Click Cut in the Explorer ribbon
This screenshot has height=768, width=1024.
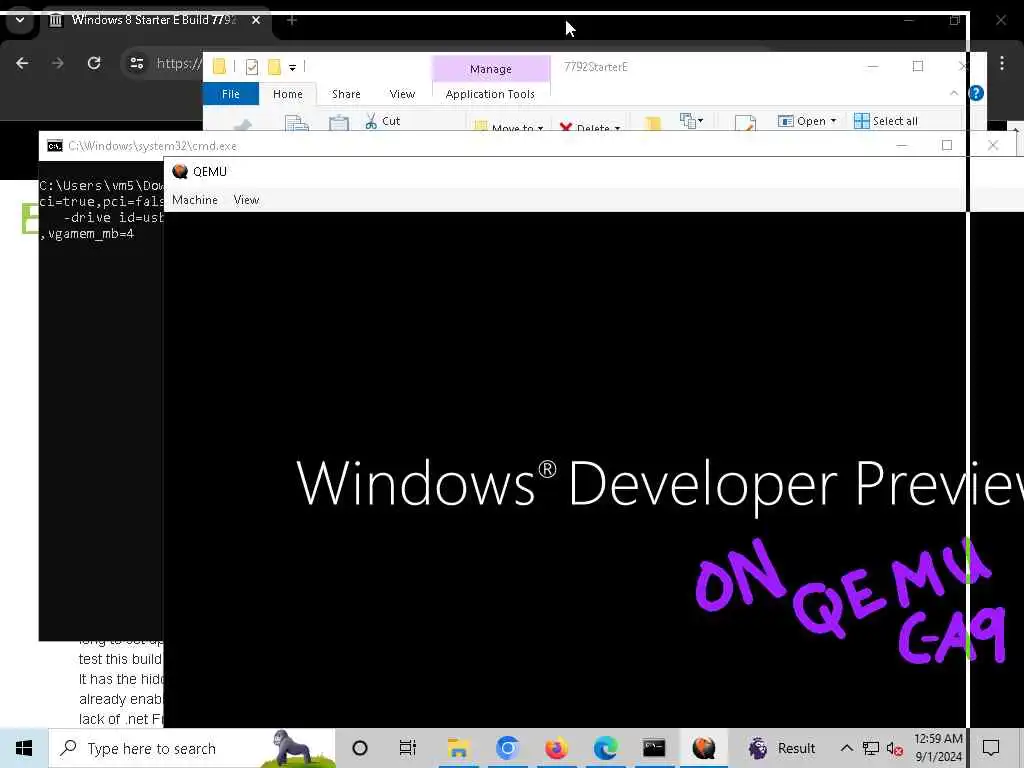pyautogui.click(x=383, y=121)
